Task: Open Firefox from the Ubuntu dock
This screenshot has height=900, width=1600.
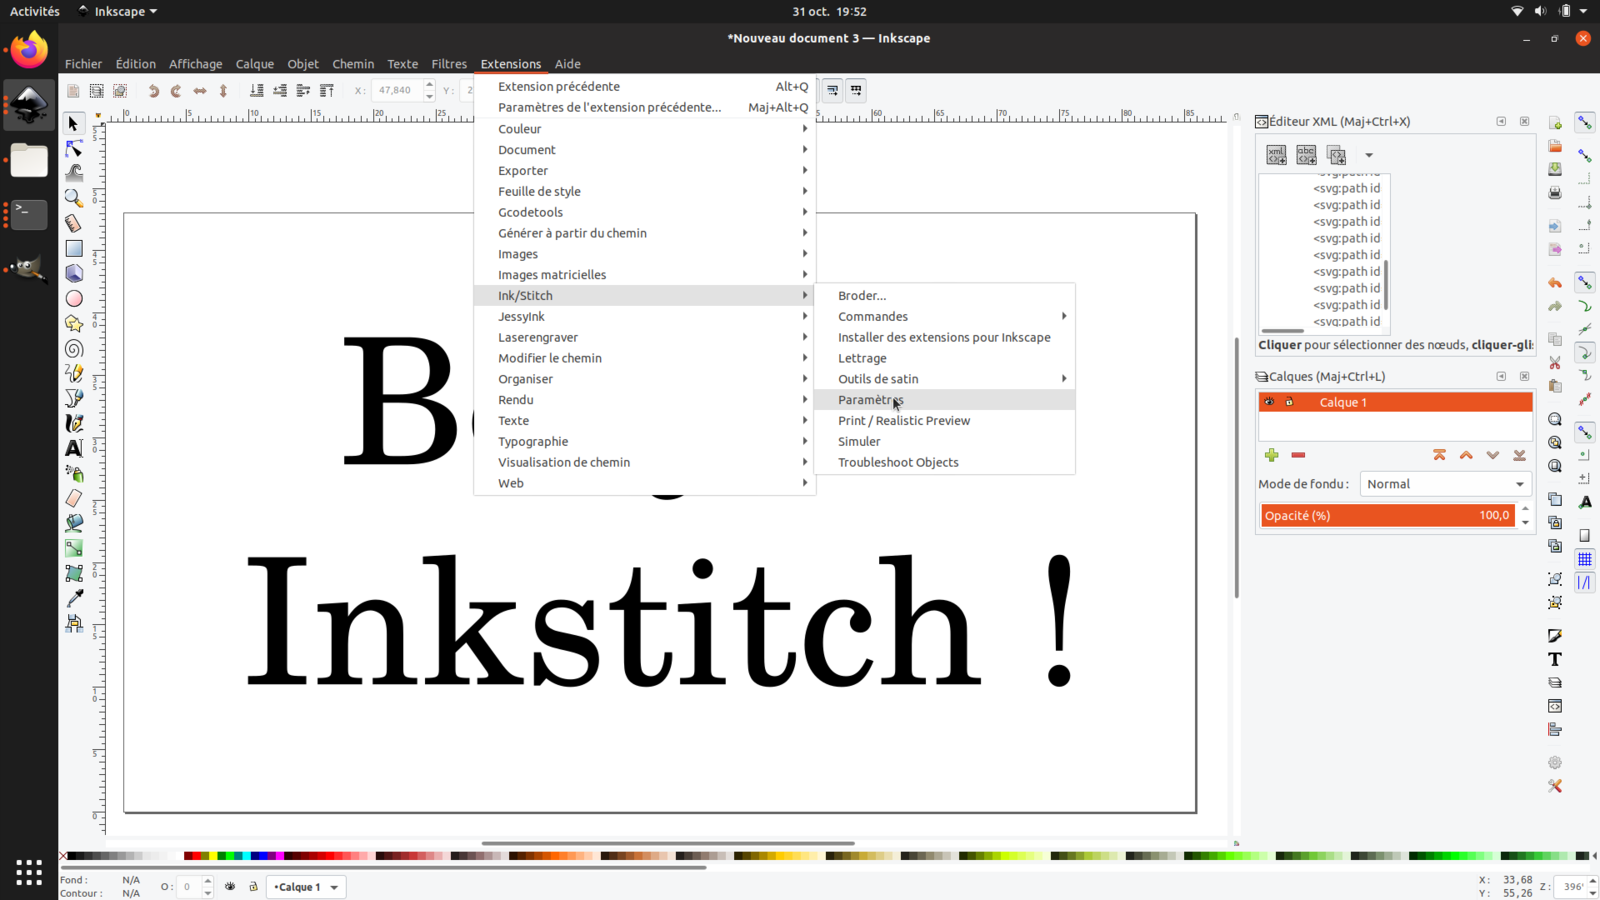Action: [29, 50]
